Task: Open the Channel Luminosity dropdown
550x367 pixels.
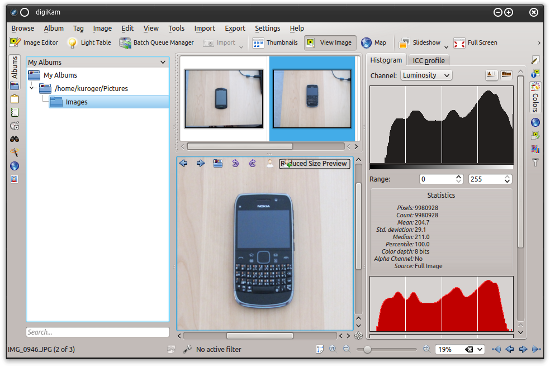Action: pos(427,75)
